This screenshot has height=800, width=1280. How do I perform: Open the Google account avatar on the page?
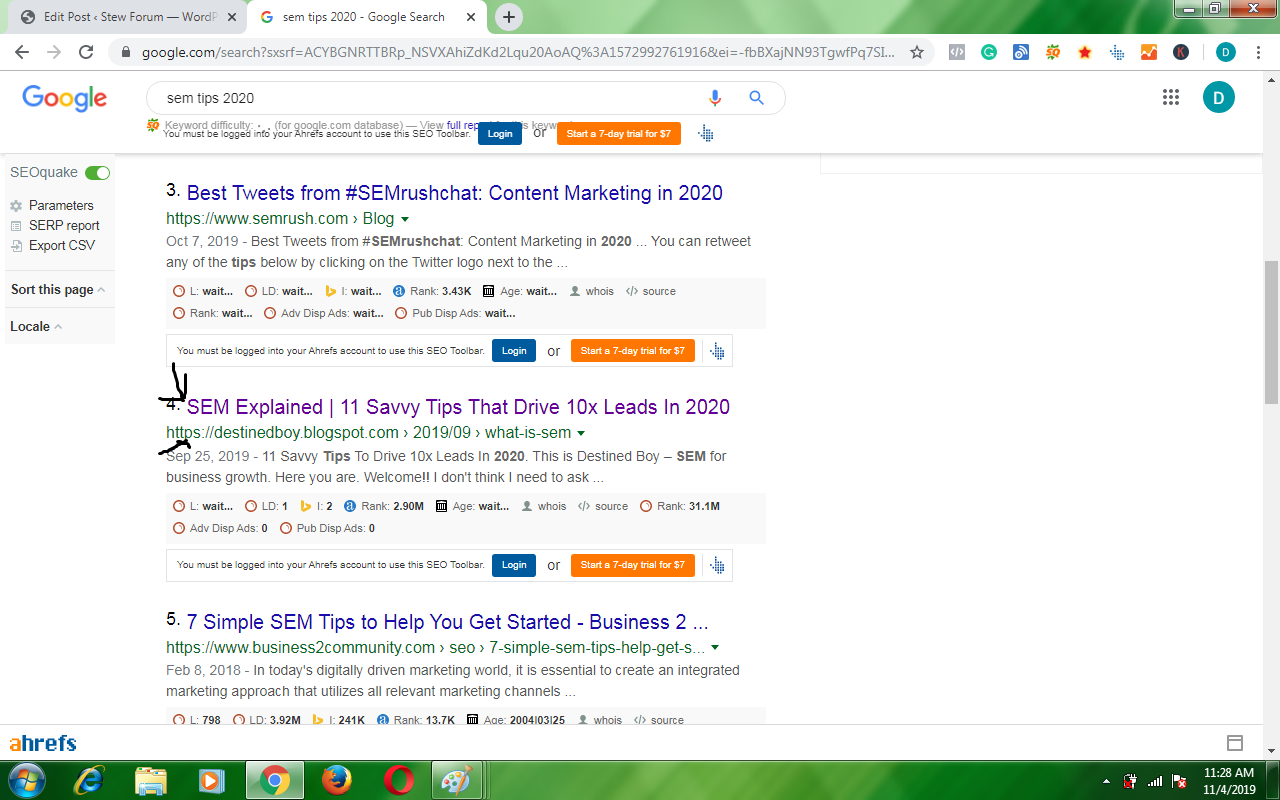pyautogui.click(x=1219, y=97)
